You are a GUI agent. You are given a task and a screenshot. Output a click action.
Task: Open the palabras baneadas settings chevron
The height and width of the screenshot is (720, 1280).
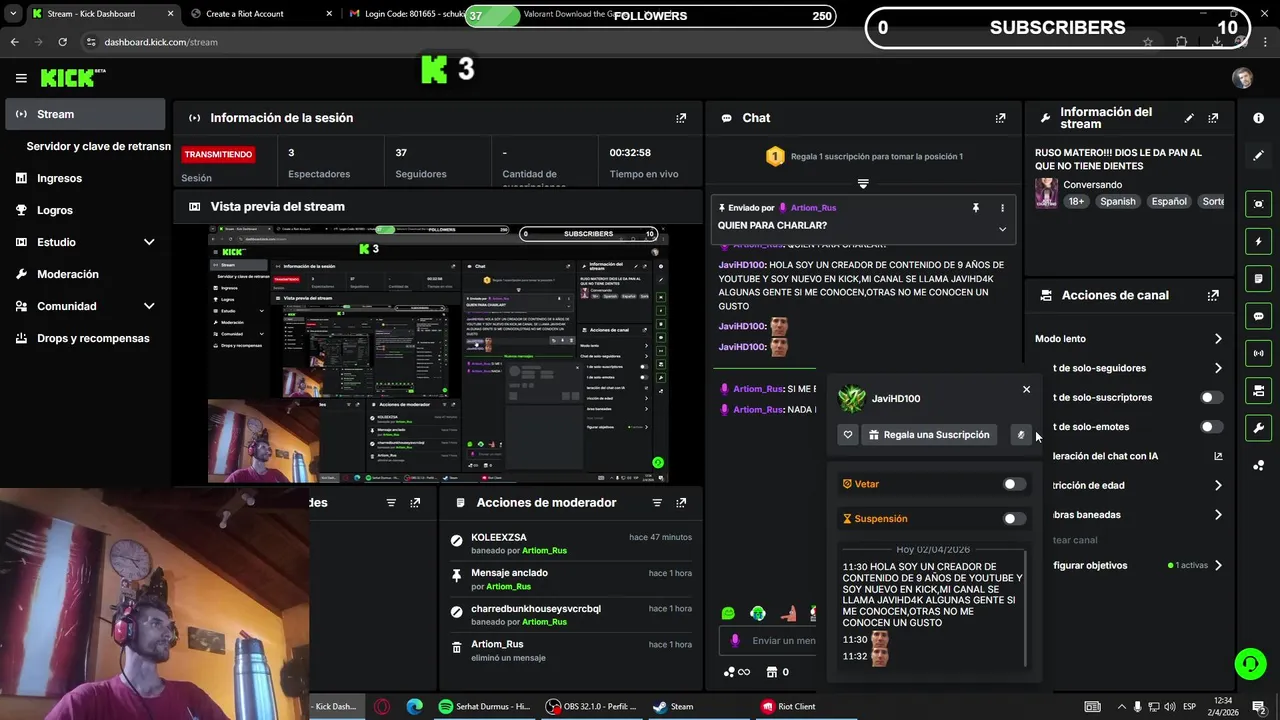pos(1218,515)
